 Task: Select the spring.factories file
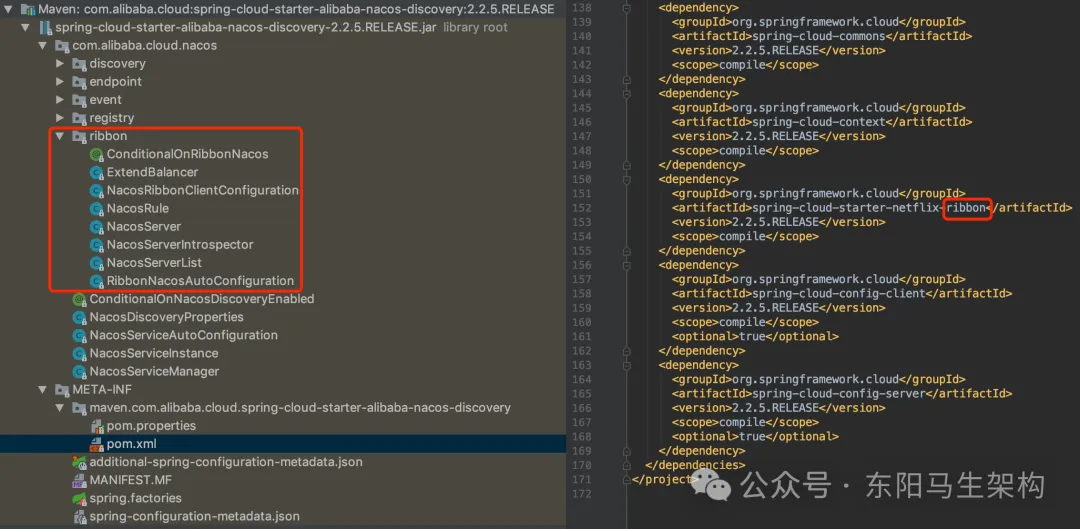(136, 498)
